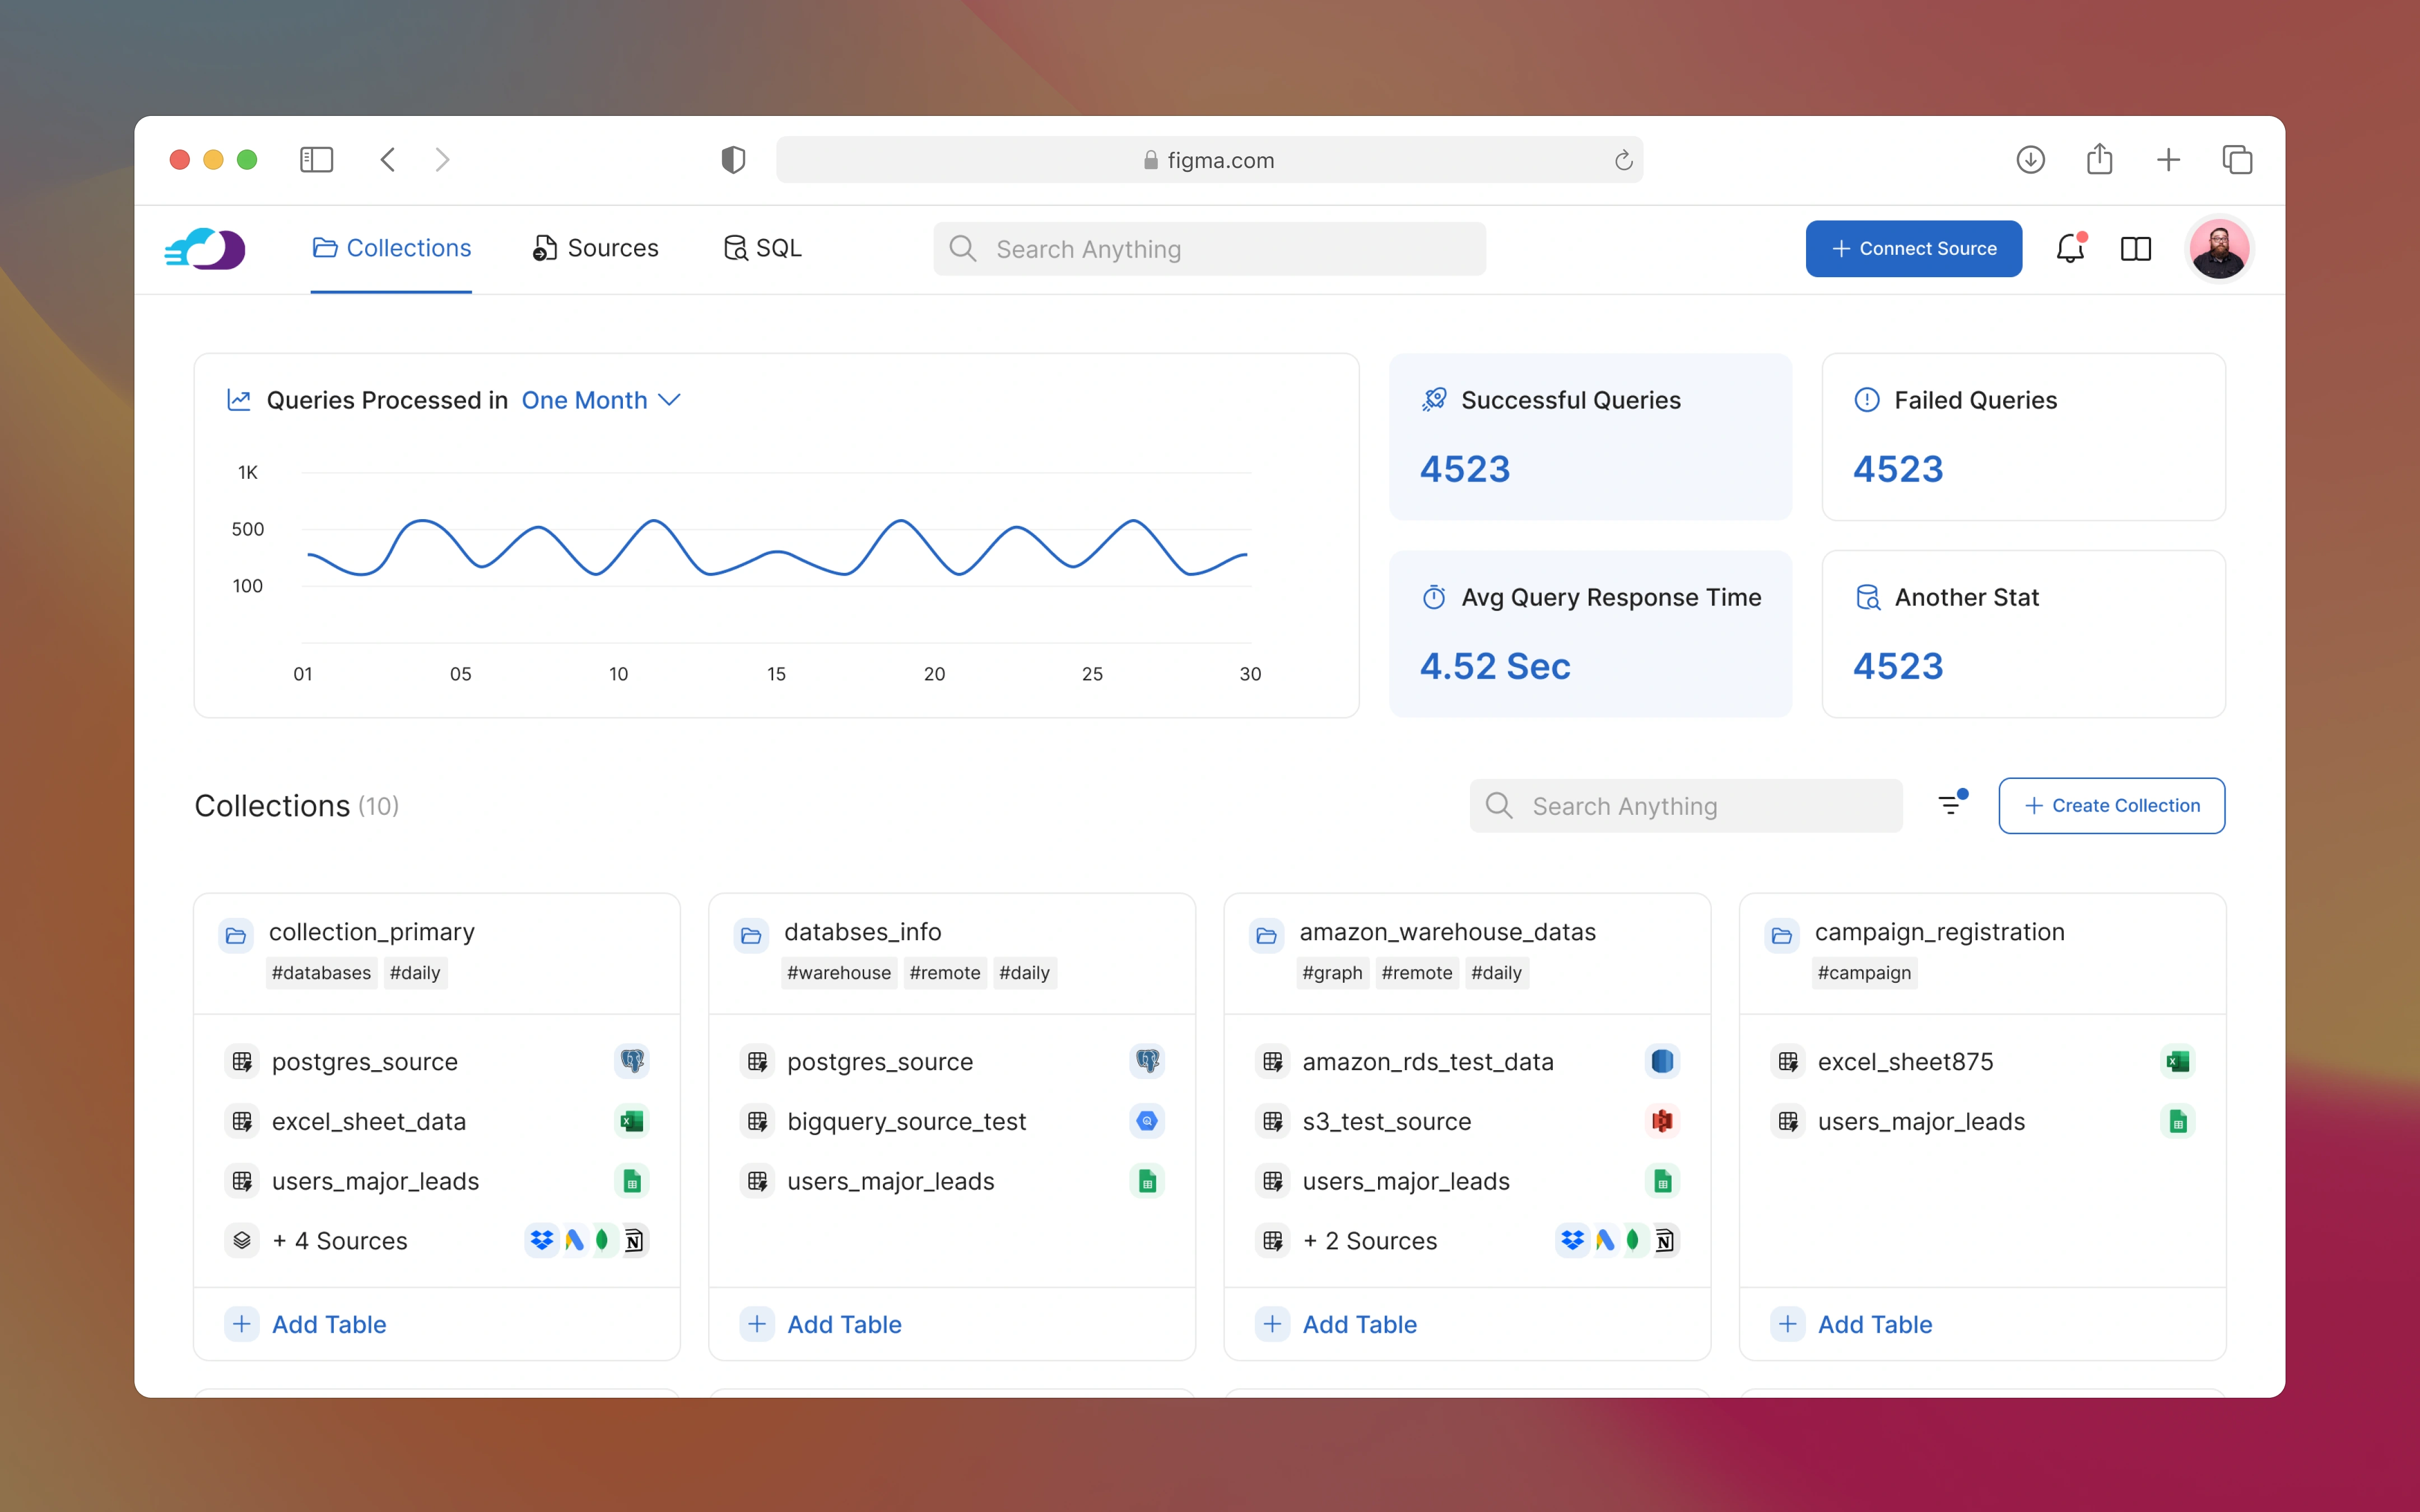Click the #databases tag
This screenshot has height=1512, width=2420.
pos(321,973)
